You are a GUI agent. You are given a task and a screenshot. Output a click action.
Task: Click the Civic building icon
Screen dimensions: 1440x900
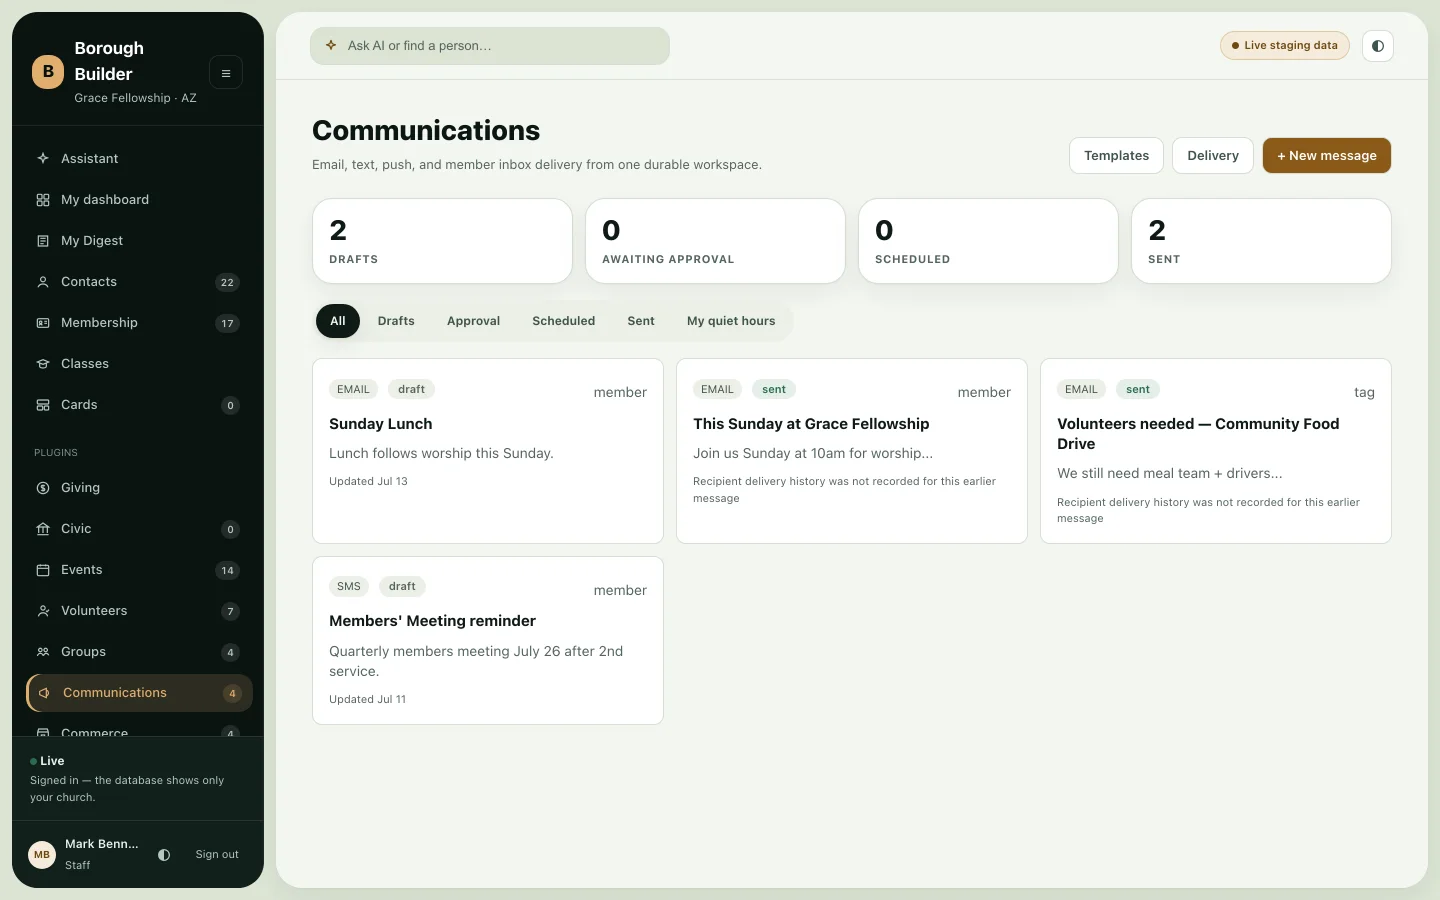(43, 529)
